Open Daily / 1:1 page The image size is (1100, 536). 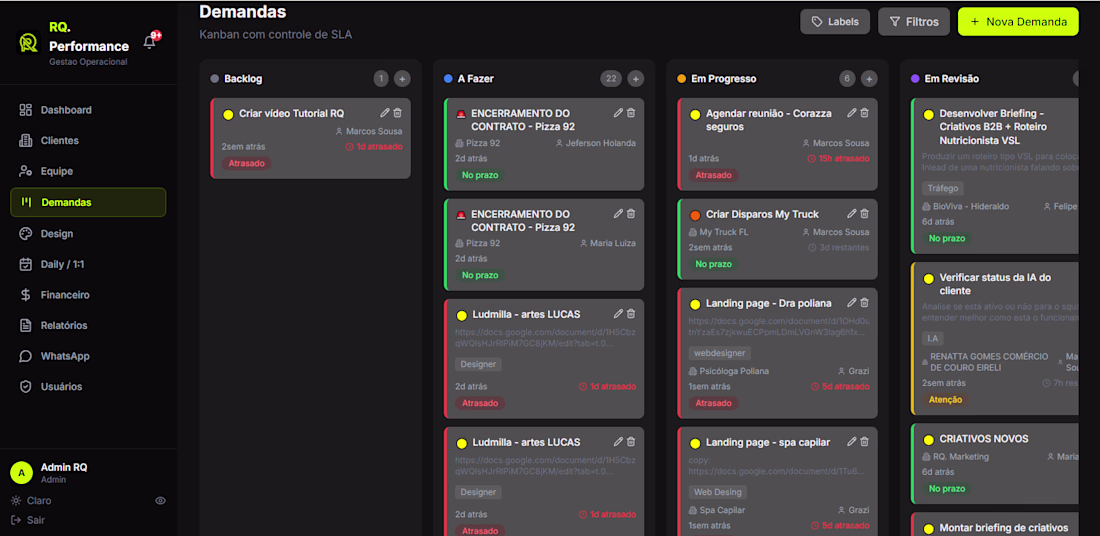[x=88, y=264]
